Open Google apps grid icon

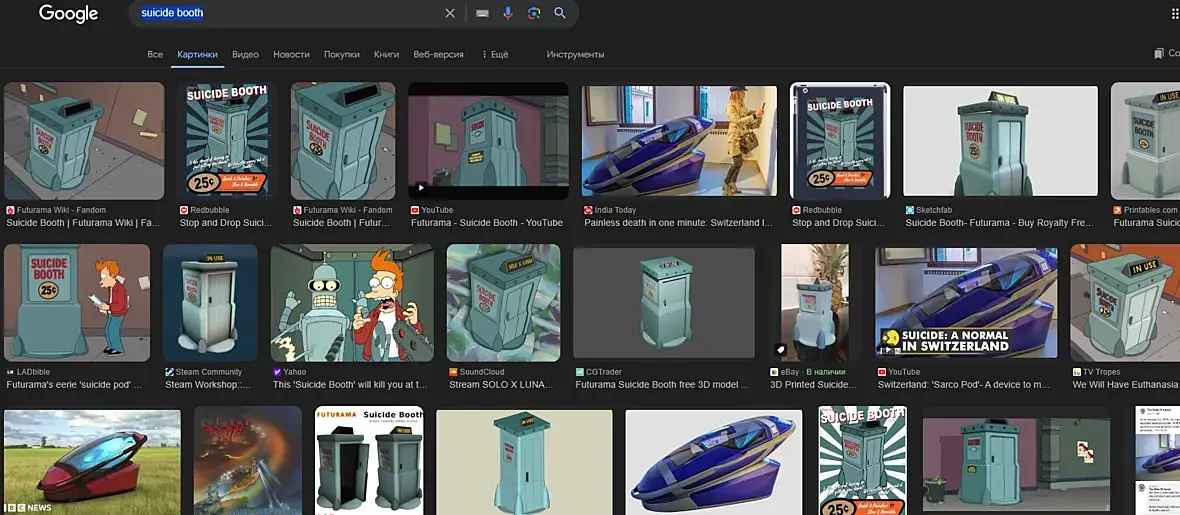click(1175, 13)
